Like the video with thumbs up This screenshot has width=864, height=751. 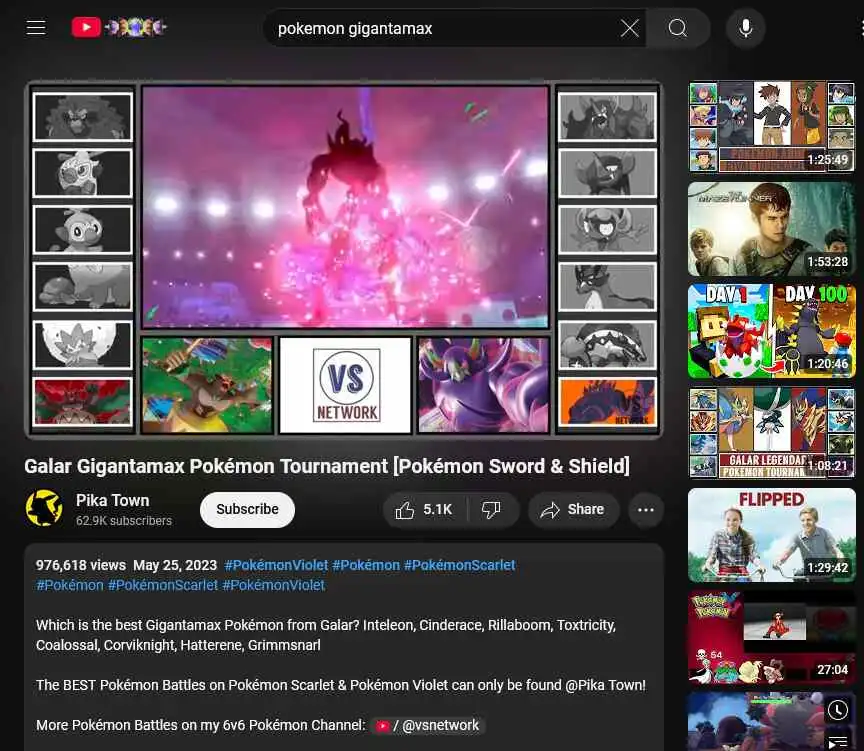click(x=424, y=510)
